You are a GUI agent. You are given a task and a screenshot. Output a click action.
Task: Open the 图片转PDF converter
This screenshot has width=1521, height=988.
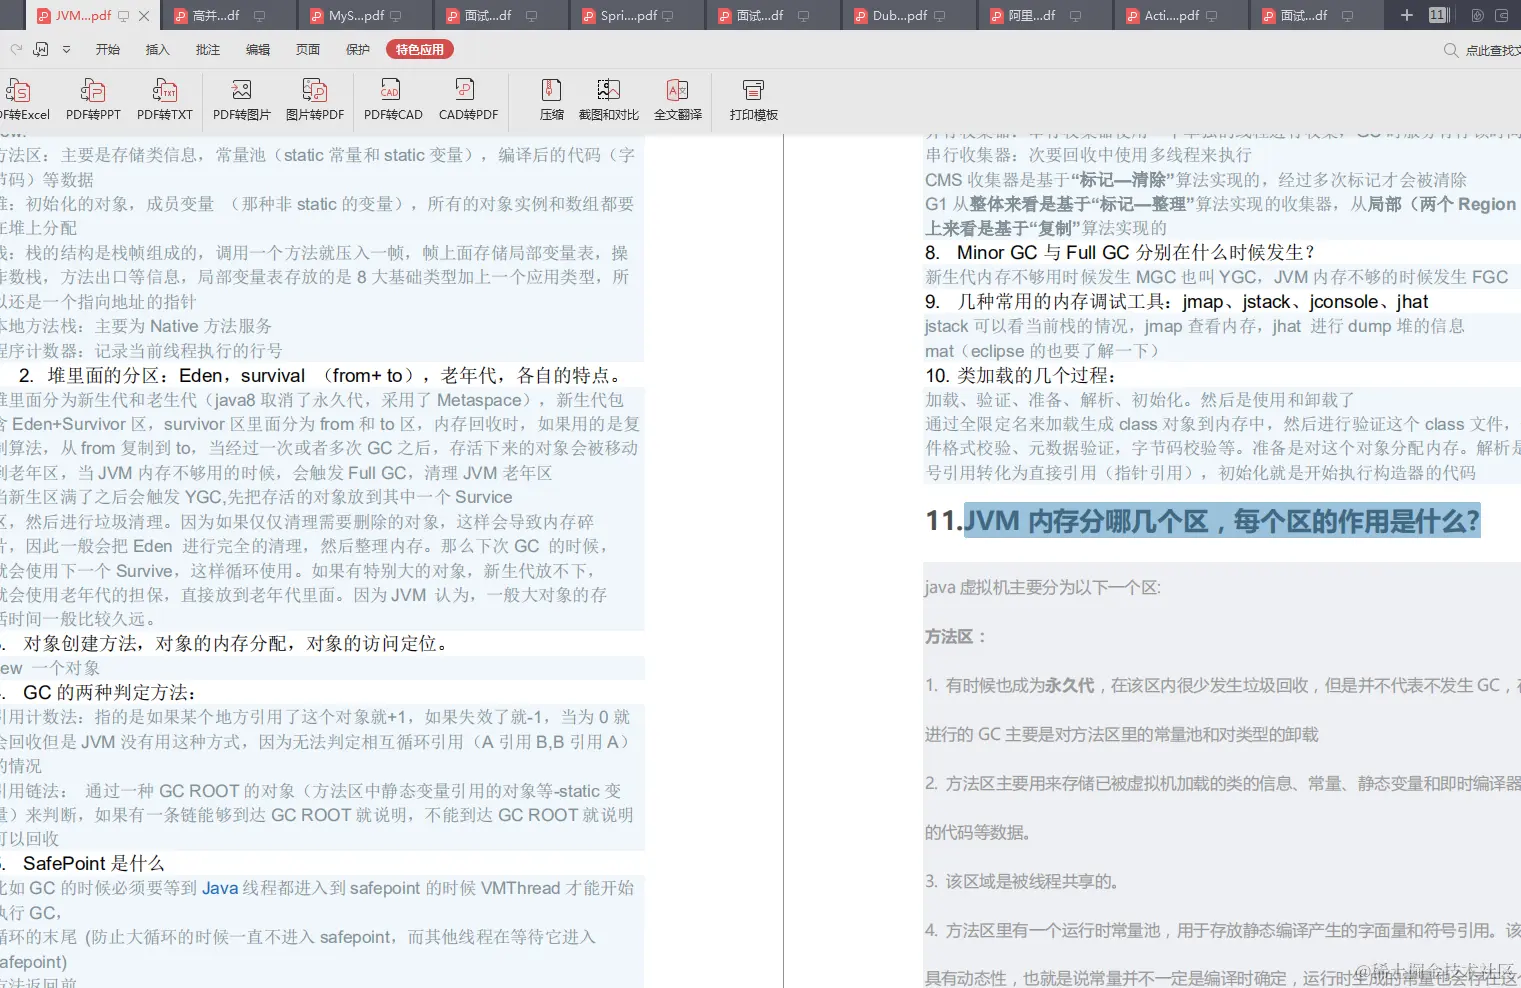(x=315, y=100)
